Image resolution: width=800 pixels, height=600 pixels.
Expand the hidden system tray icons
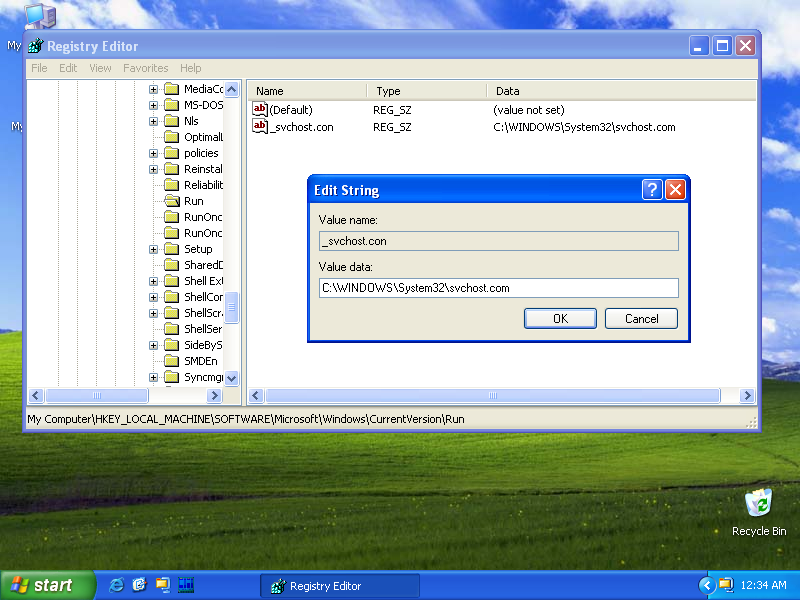click(707, 585)
